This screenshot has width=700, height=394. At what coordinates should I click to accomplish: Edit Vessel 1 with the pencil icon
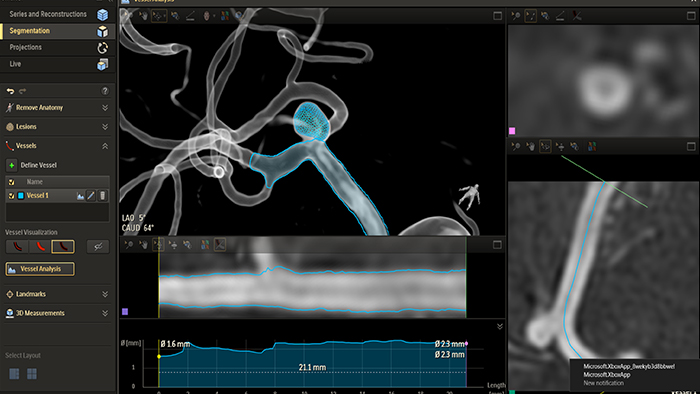pos(91,196)
